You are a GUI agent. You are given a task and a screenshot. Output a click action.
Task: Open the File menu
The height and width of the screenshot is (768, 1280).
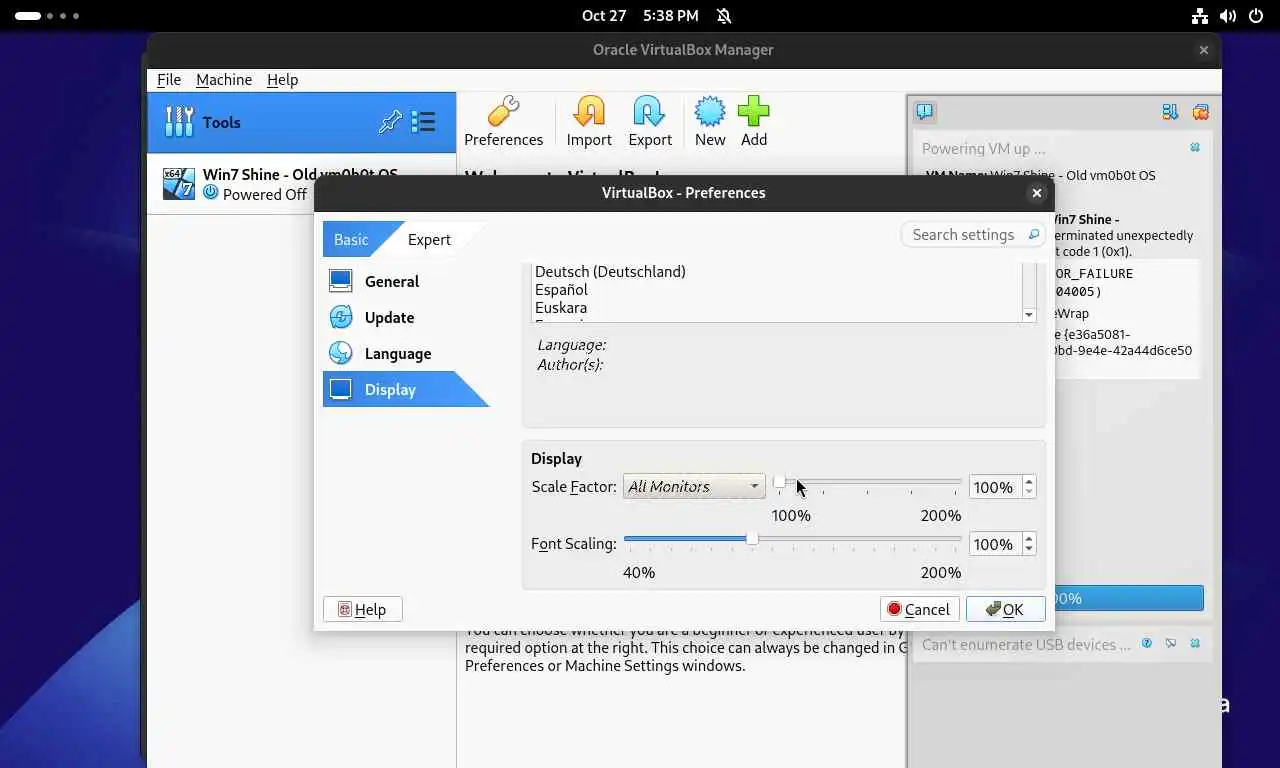[169, 79]
